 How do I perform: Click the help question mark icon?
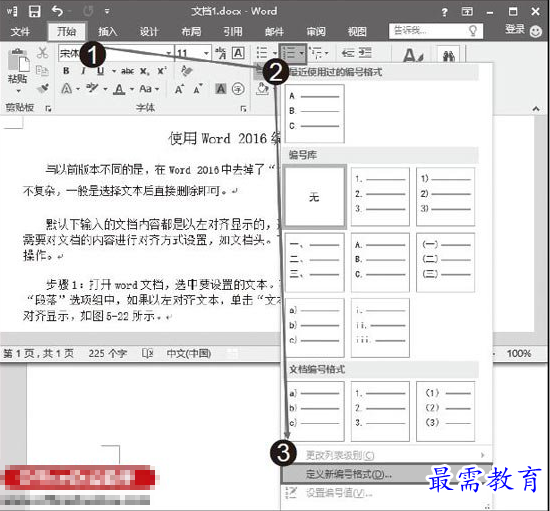click(444, 13)
